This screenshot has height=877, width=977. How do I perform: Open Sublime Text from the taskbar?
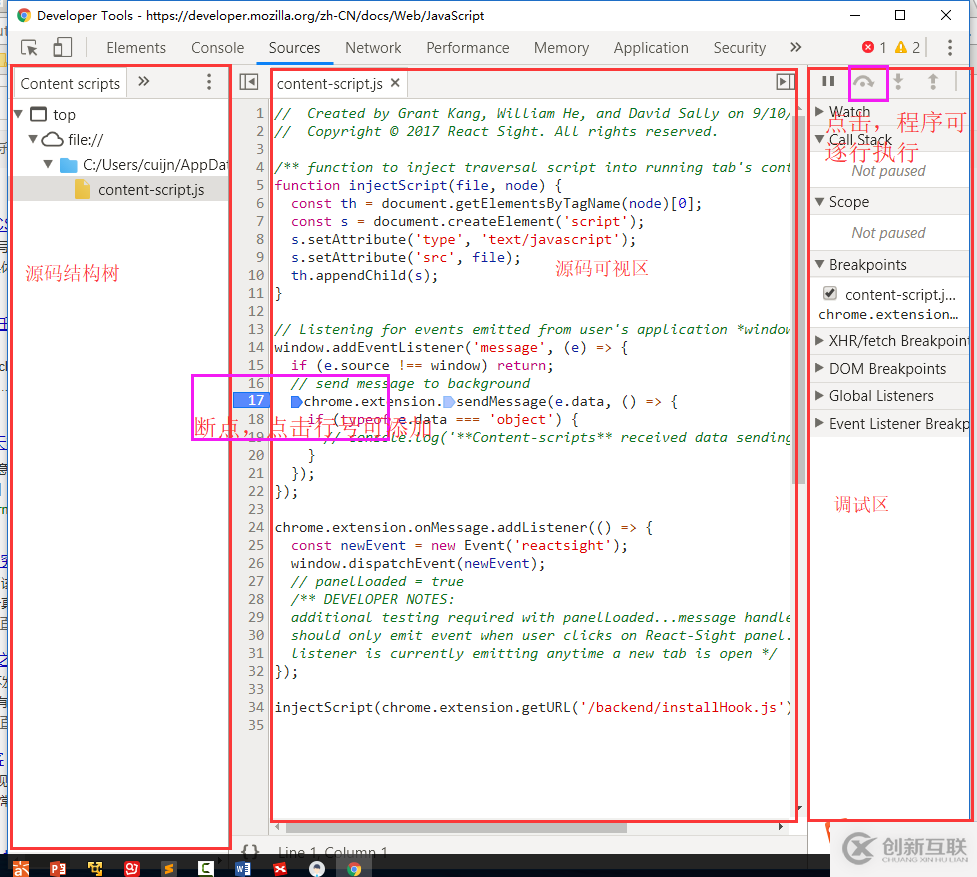[x=168, y=868]
